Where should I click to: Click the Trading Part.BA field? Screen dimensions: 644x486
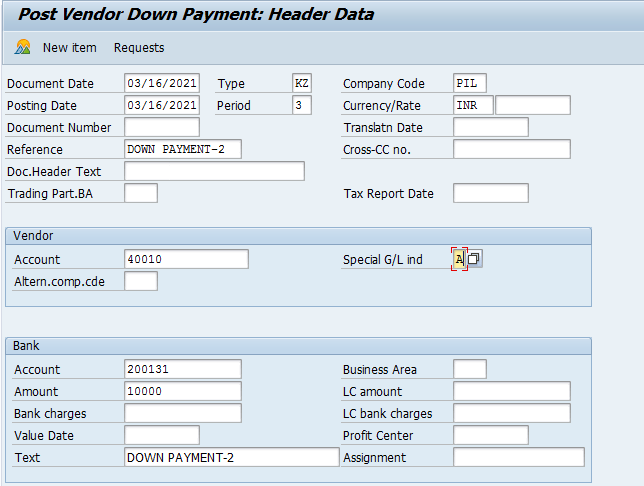141,193
